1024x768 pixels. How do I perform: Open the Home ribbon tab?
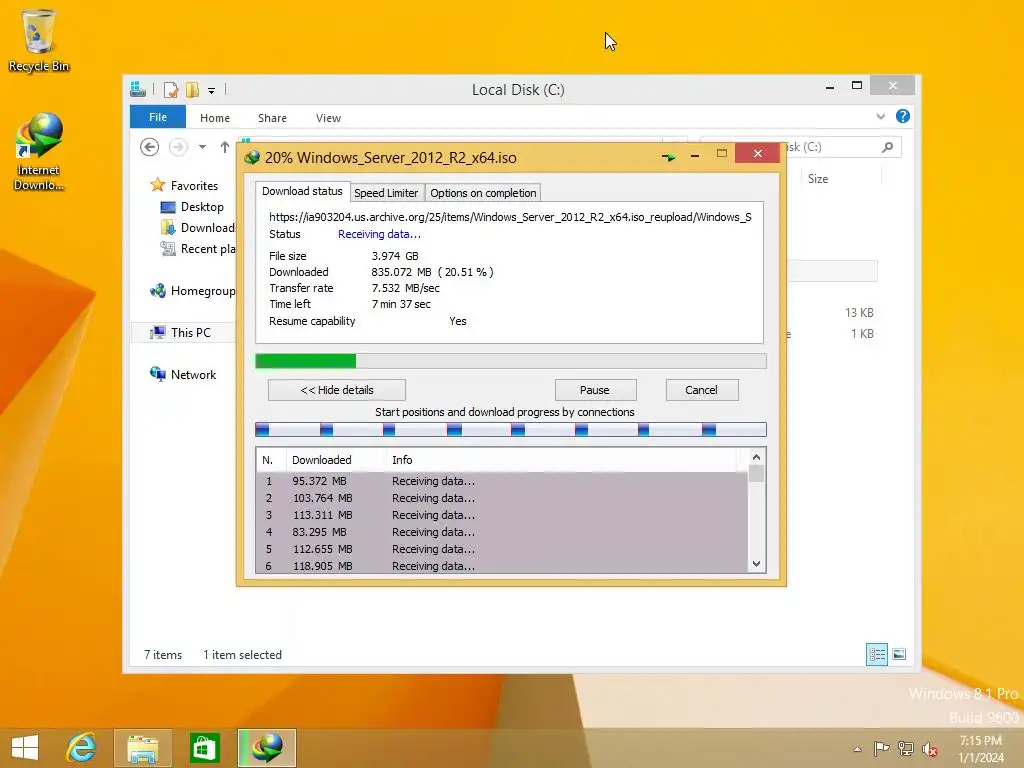pyautogui.click(x=215, y=118)
